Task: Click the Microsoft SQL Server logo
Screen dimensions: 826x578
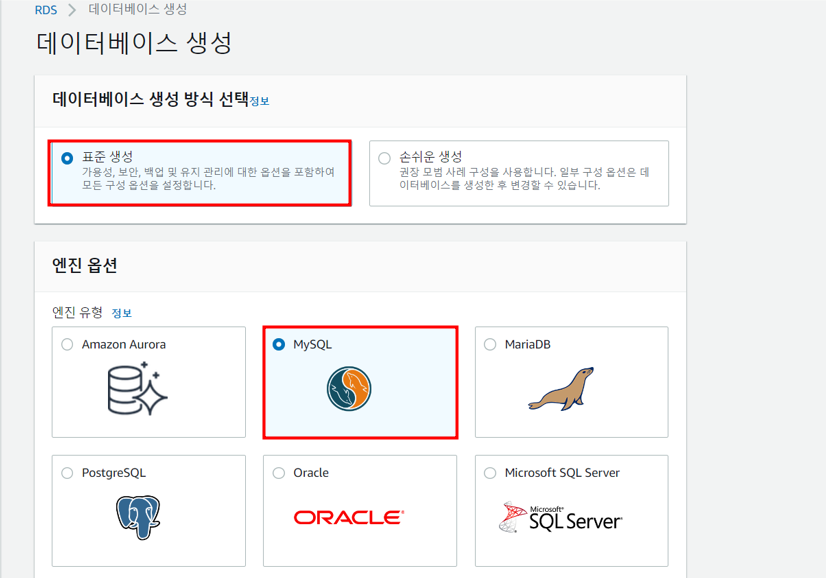Action: click(x=560, y=517)
